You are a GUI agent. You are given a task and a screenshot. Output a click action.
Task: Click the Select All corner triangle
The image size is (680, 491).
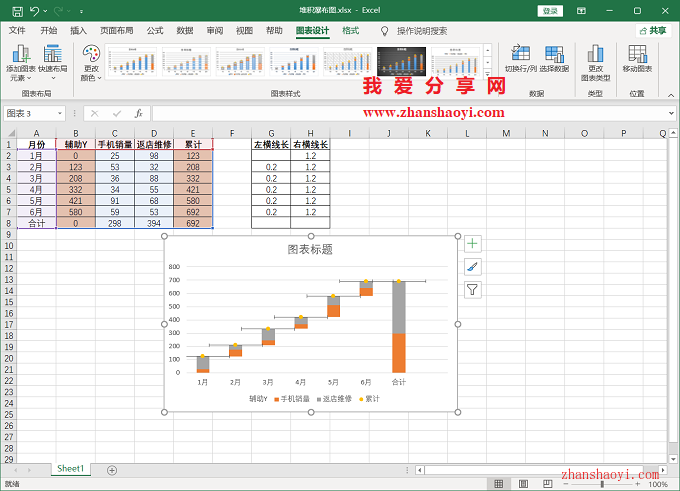(11, 133)
